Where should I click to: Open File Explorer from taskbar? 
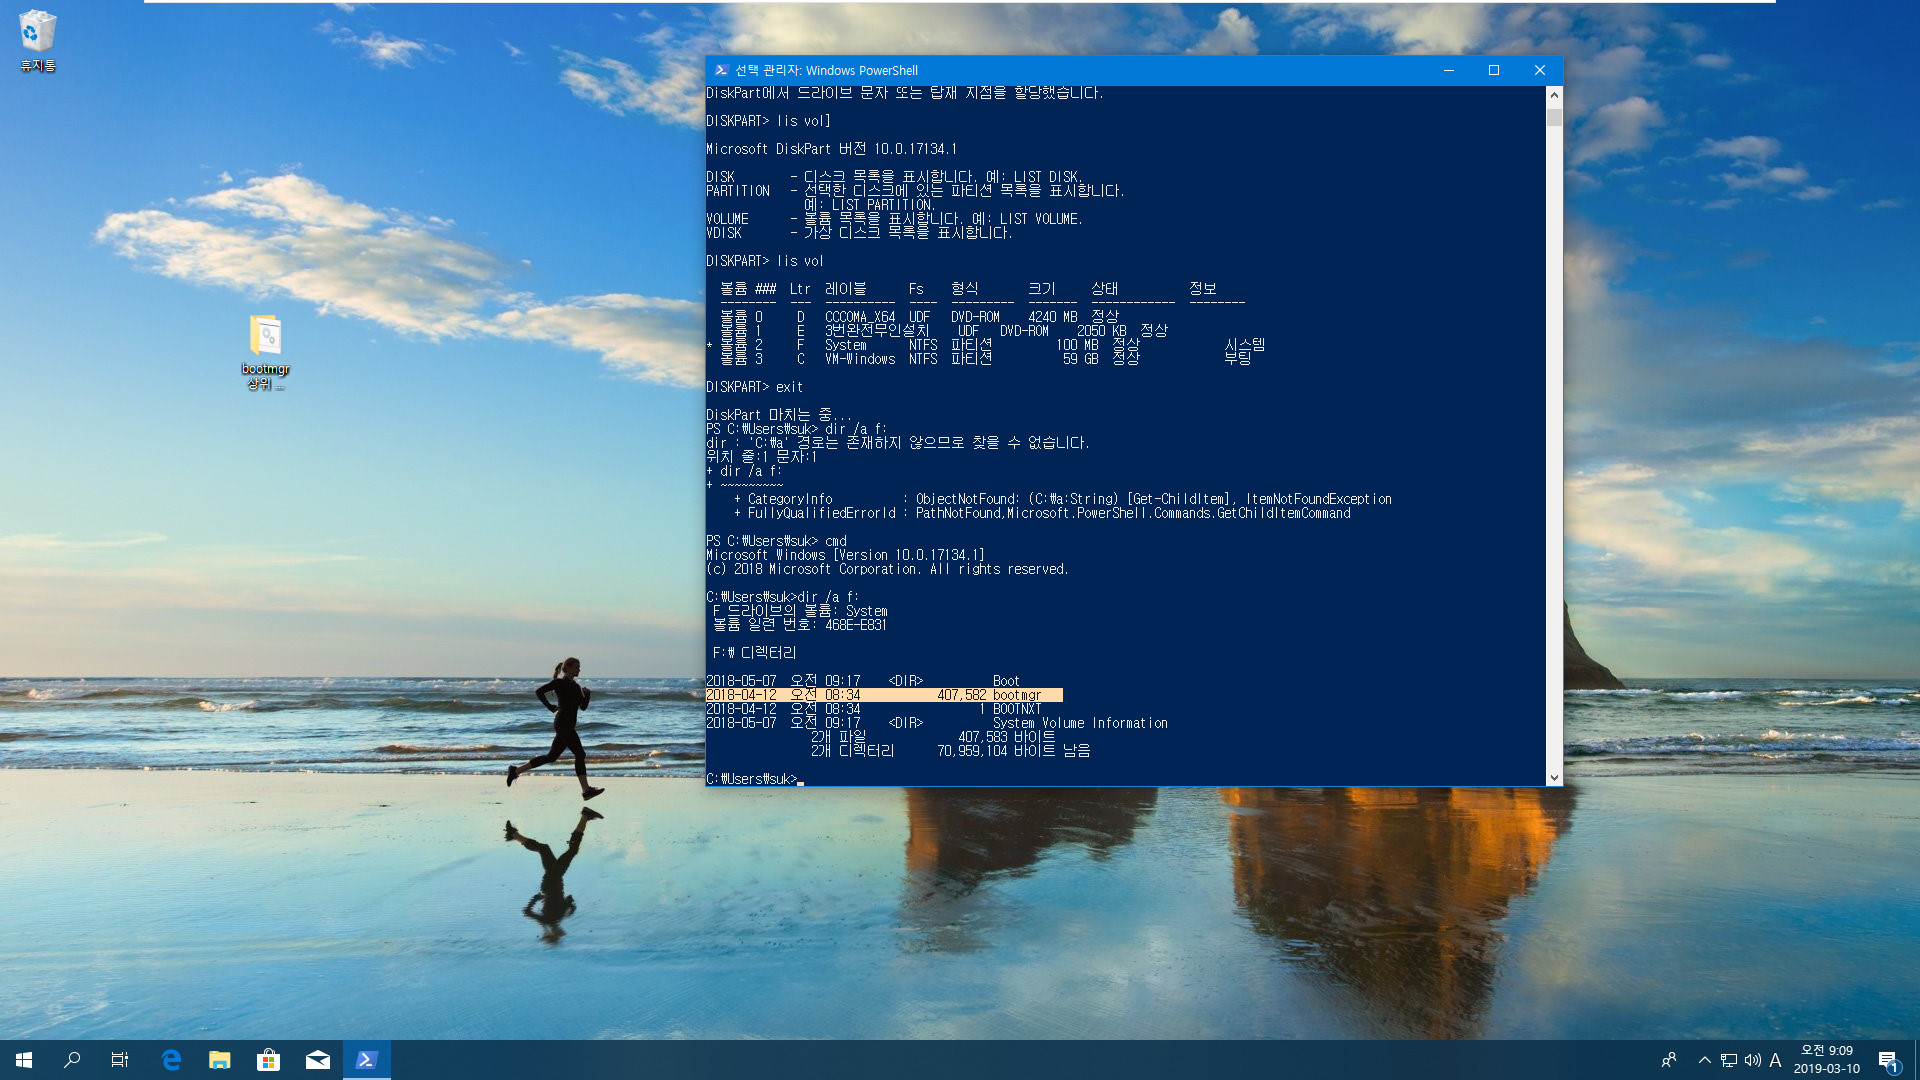coord(219,1059)
